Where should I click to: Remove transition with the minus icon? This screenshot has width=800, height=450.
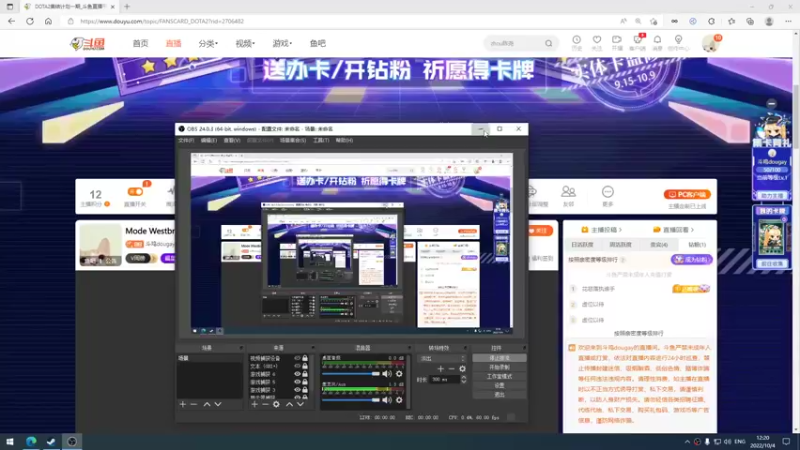pyautogui.click(x=451, y=368)
